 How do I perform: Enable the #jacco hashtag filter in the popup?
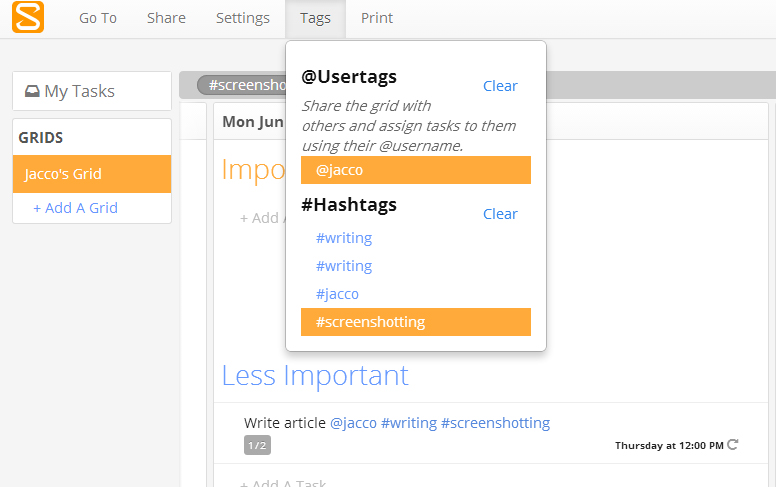[337, 294]
